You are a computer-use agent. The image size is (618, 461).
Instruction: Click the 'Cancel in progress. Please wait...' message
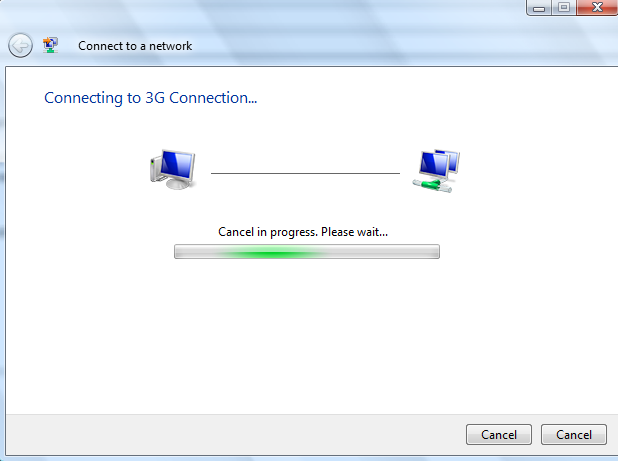pos(303,232)
